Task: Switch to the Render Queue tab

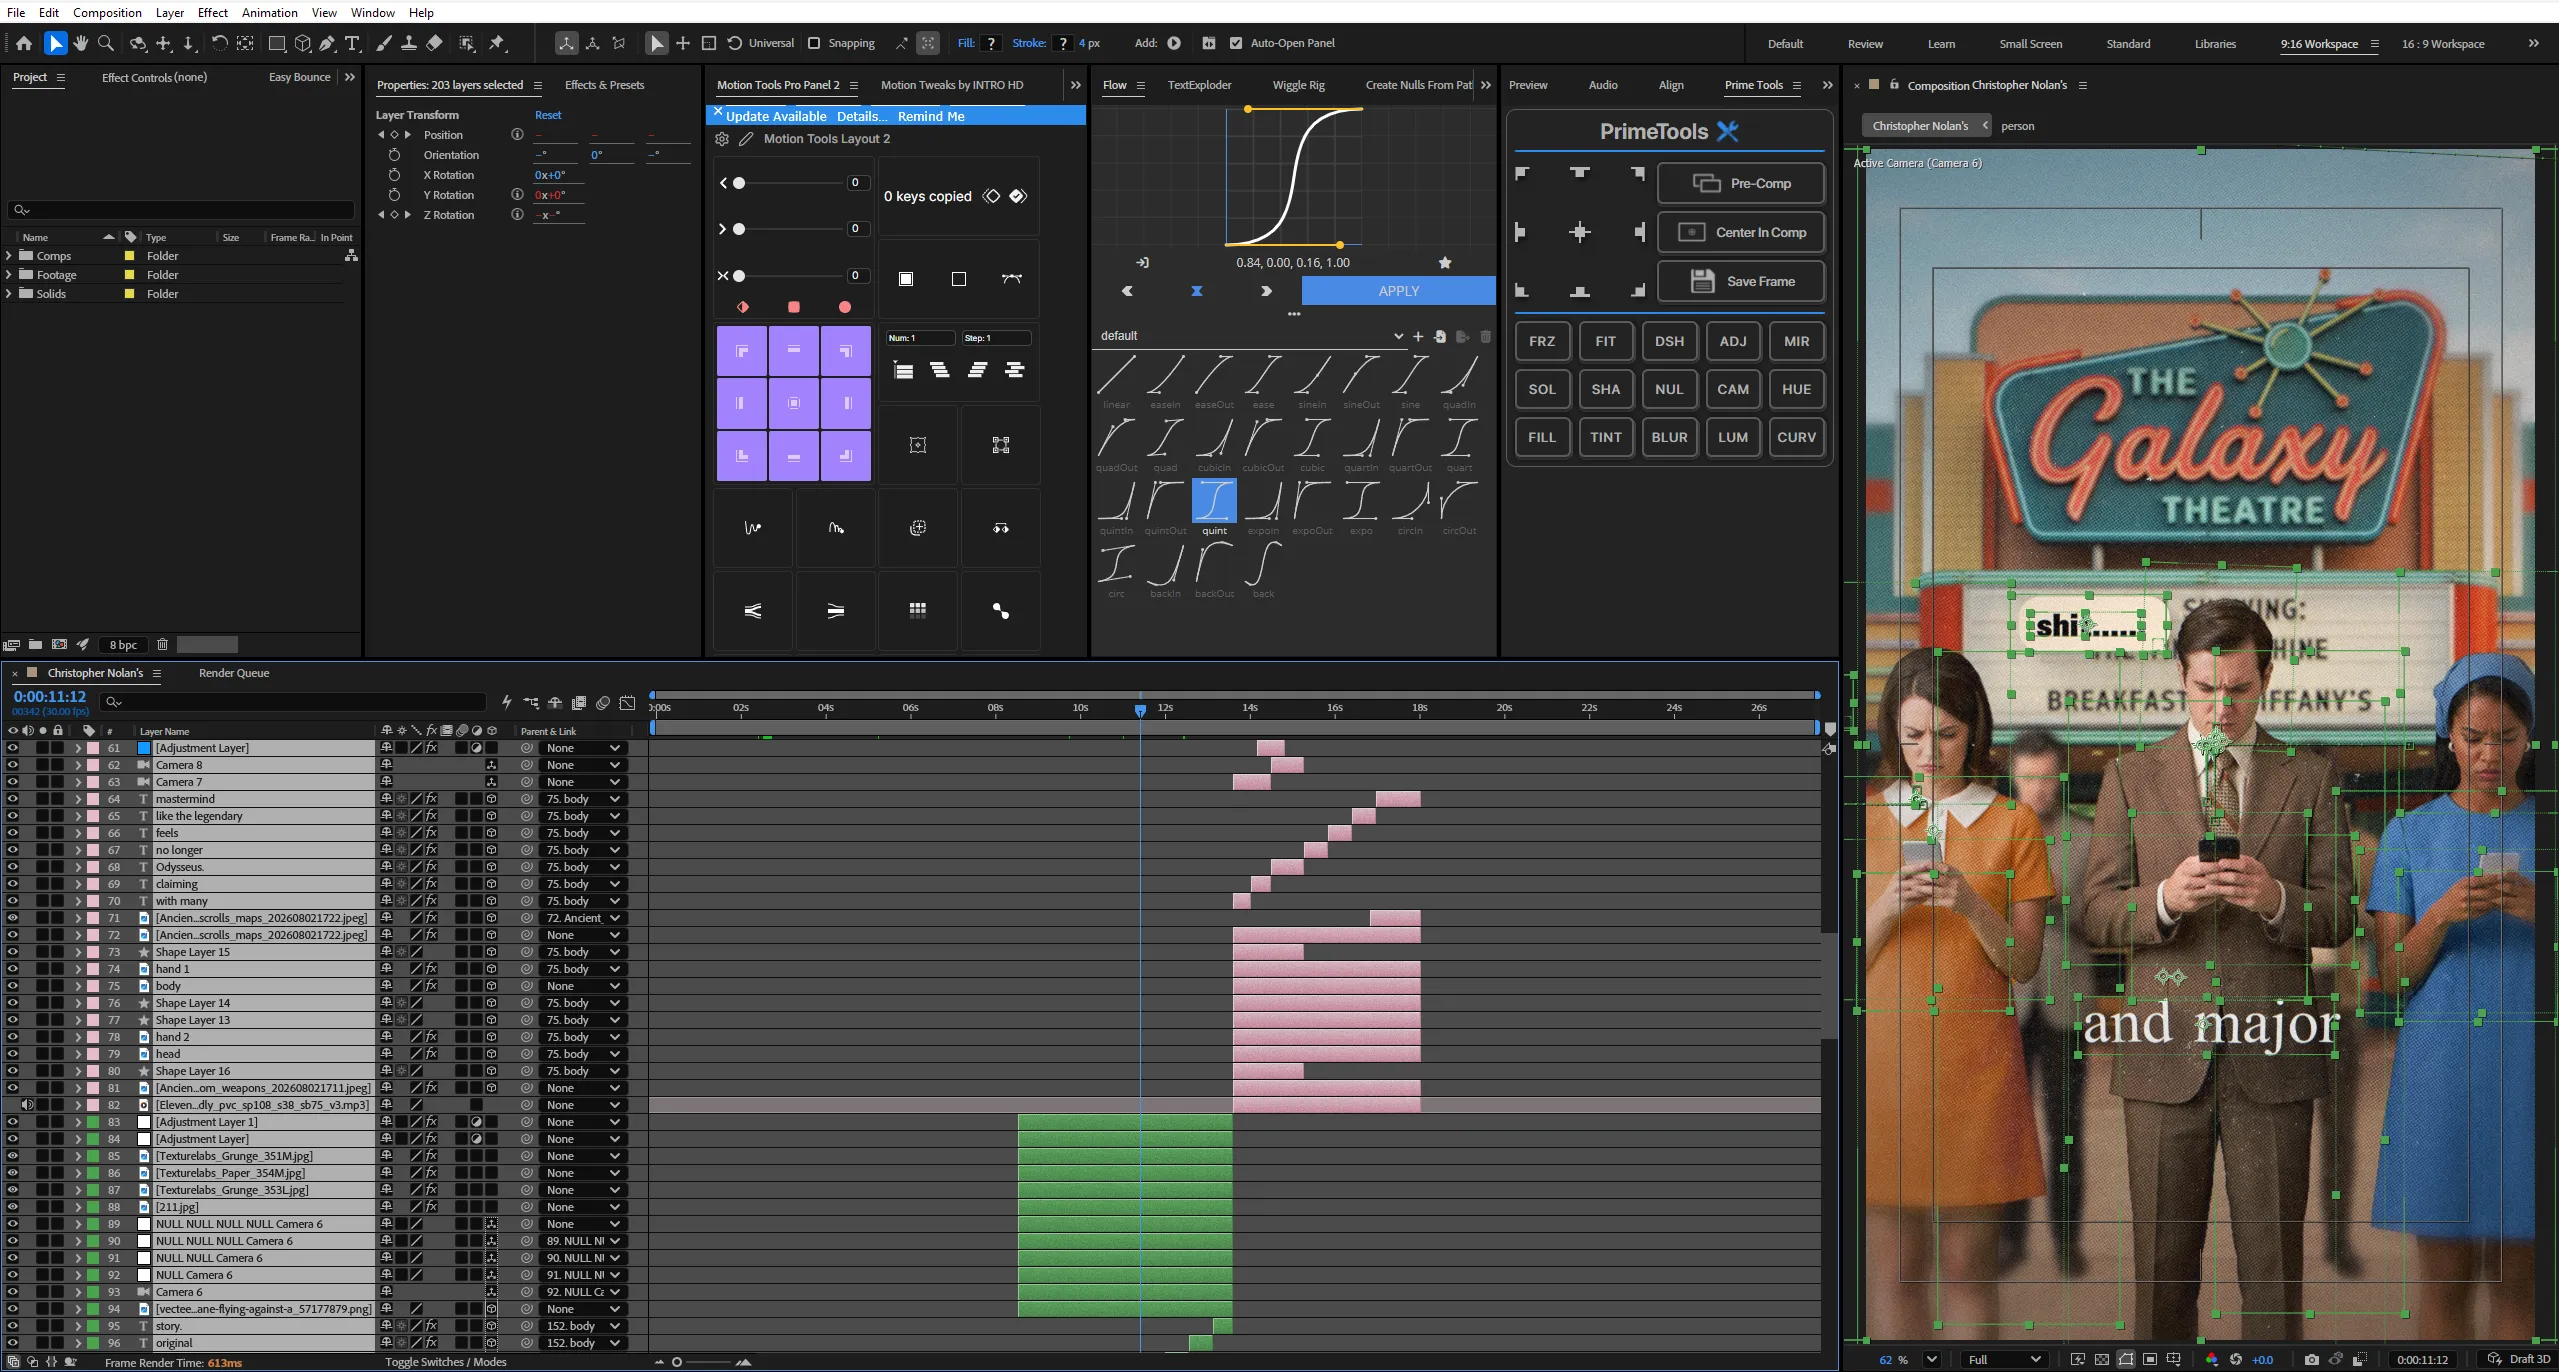Action: [x=234, y=673]
